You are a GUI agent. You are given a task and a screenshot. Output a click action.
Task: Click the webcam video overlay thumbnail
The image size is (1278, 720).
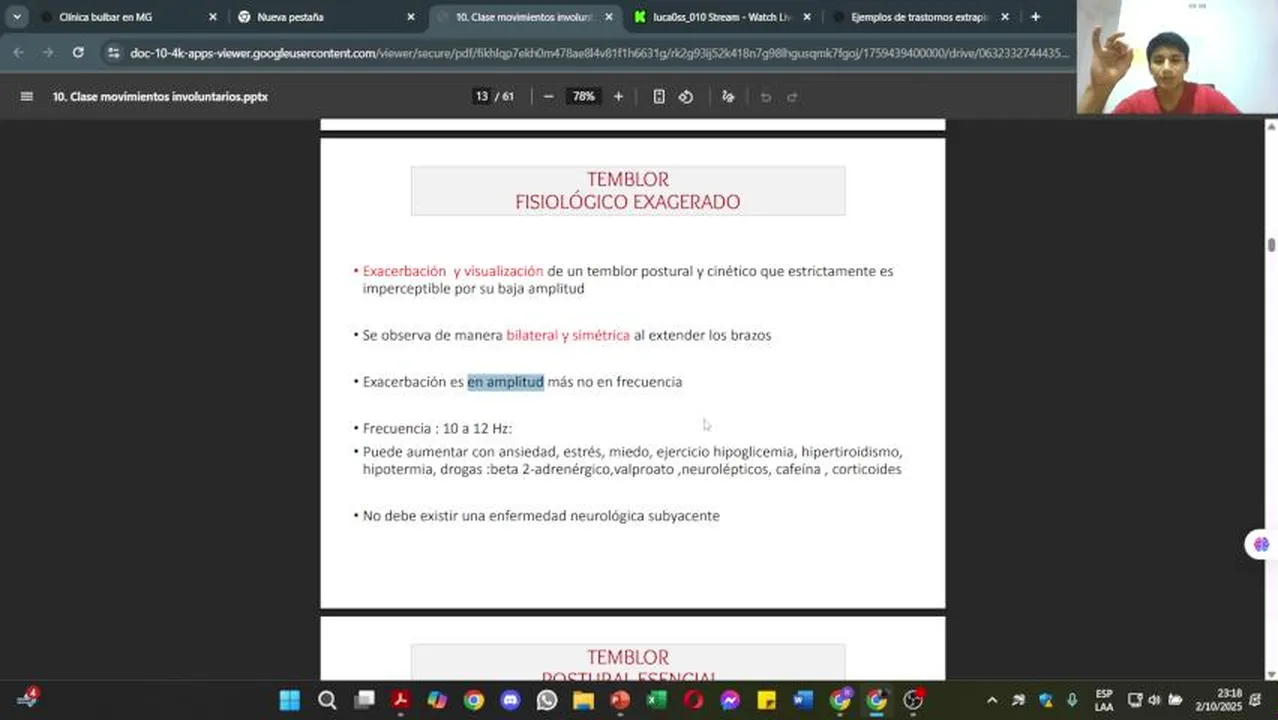coord(1176,57)
